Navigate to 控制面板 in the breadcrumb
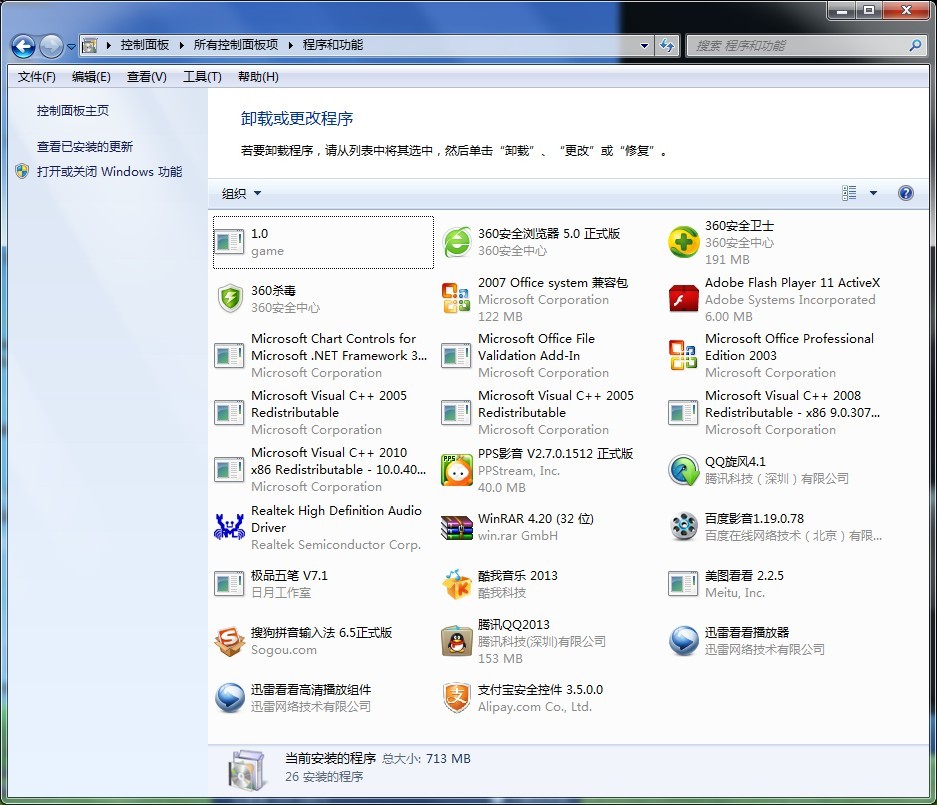 click(145, 45)
